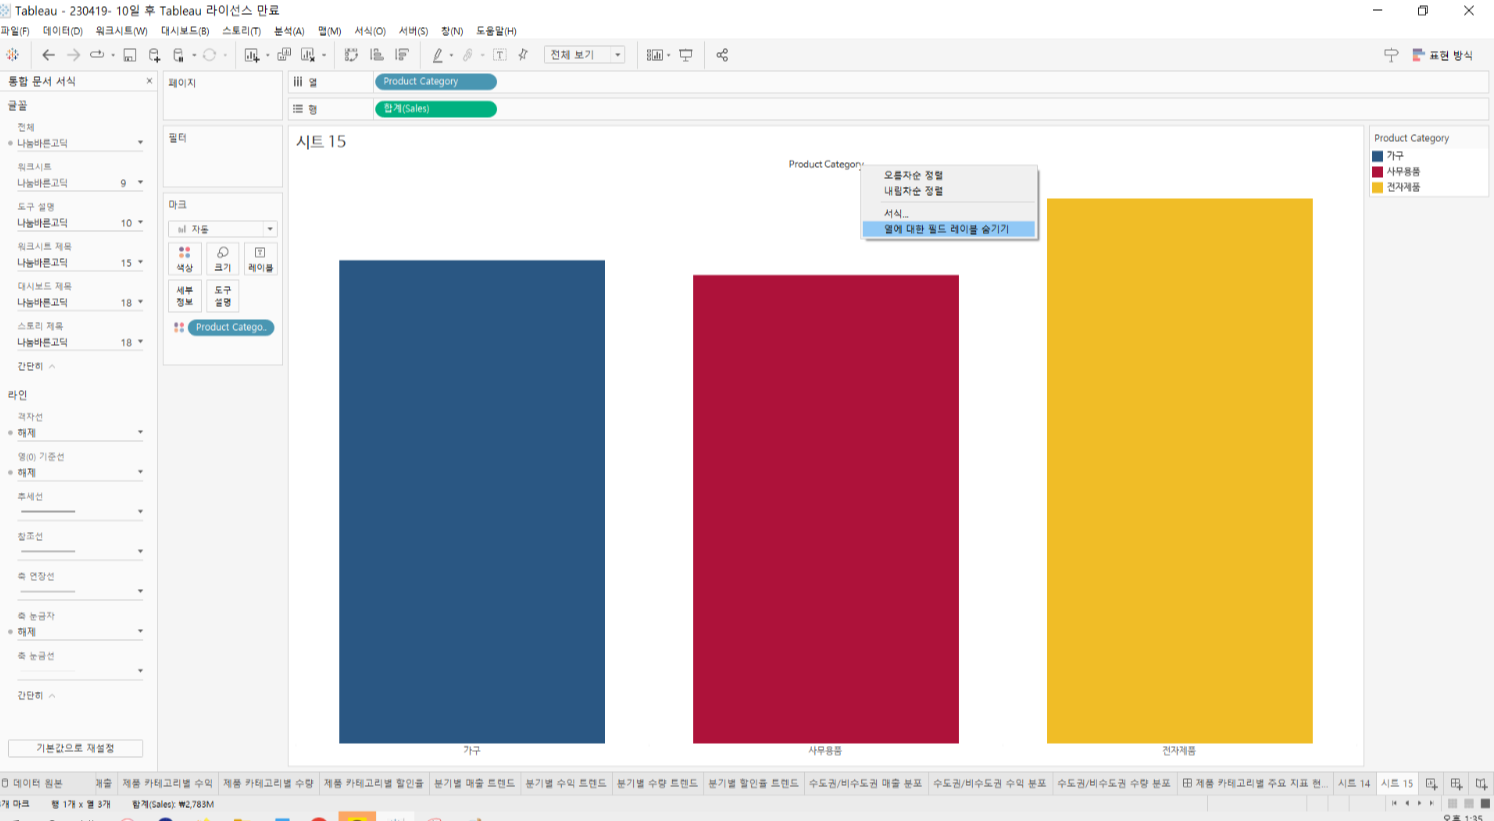Click the 기본값으로 재설정 button
Image resolution: width=1494 pixels, height=821 pixels.
[x=75, y=748]
